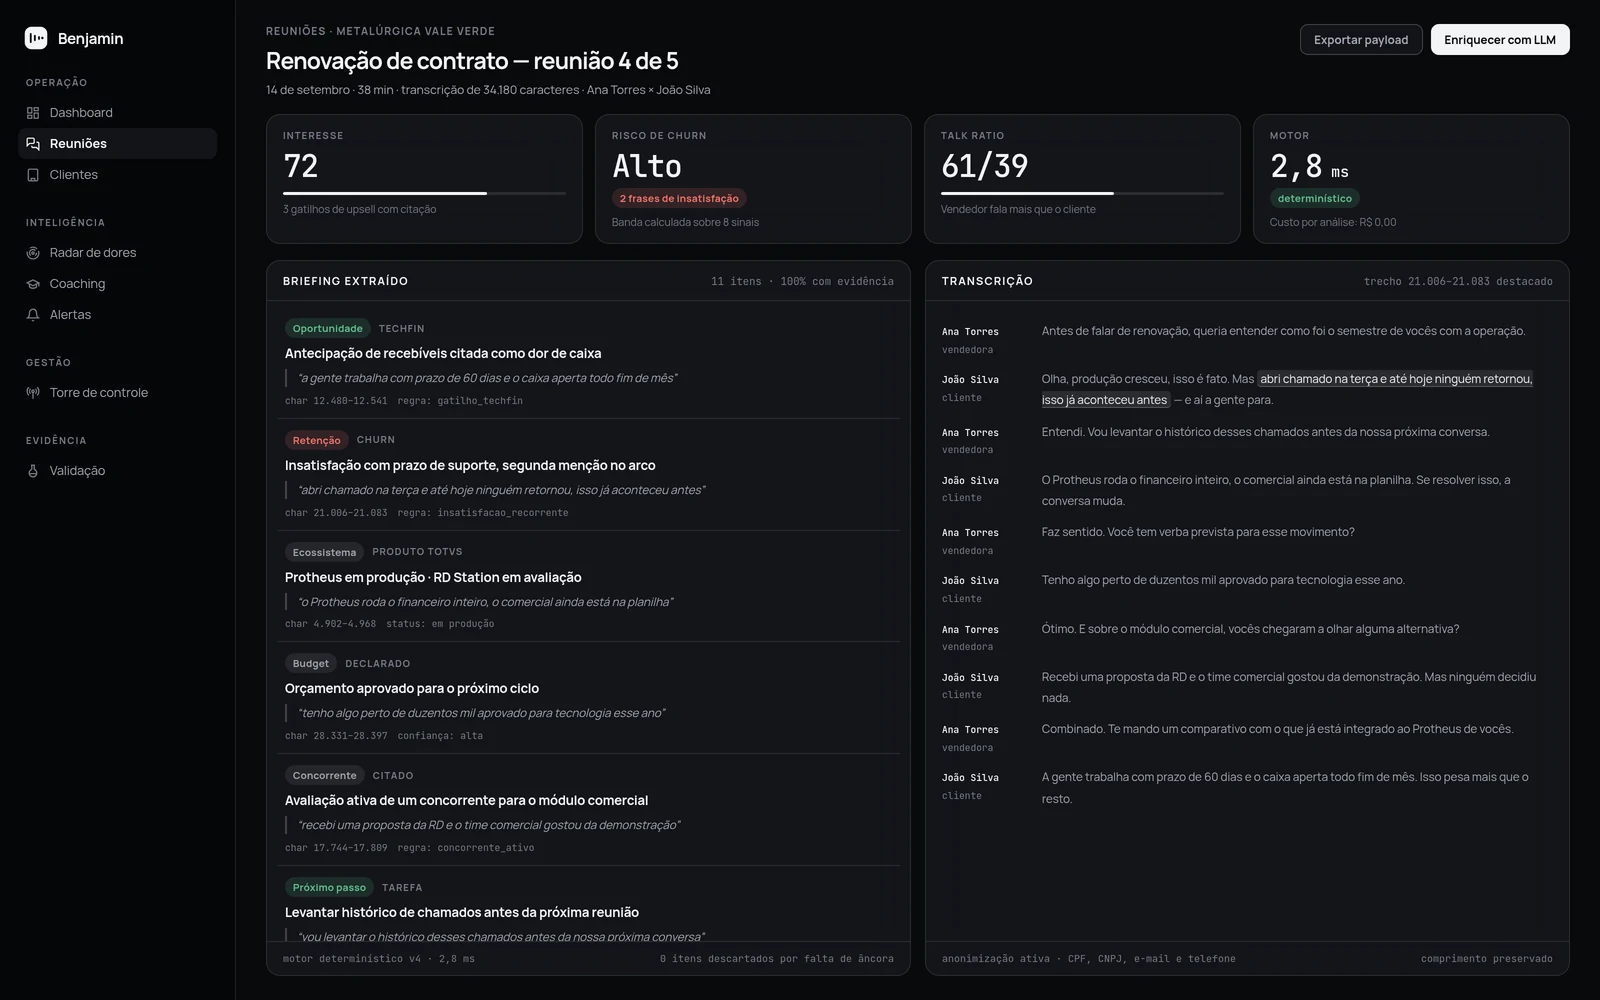The width and height of the screenshot is (1600, 1000).
Task: Click 'regra: insatisfacao_recorrente' text
Action: click(483, 513)
